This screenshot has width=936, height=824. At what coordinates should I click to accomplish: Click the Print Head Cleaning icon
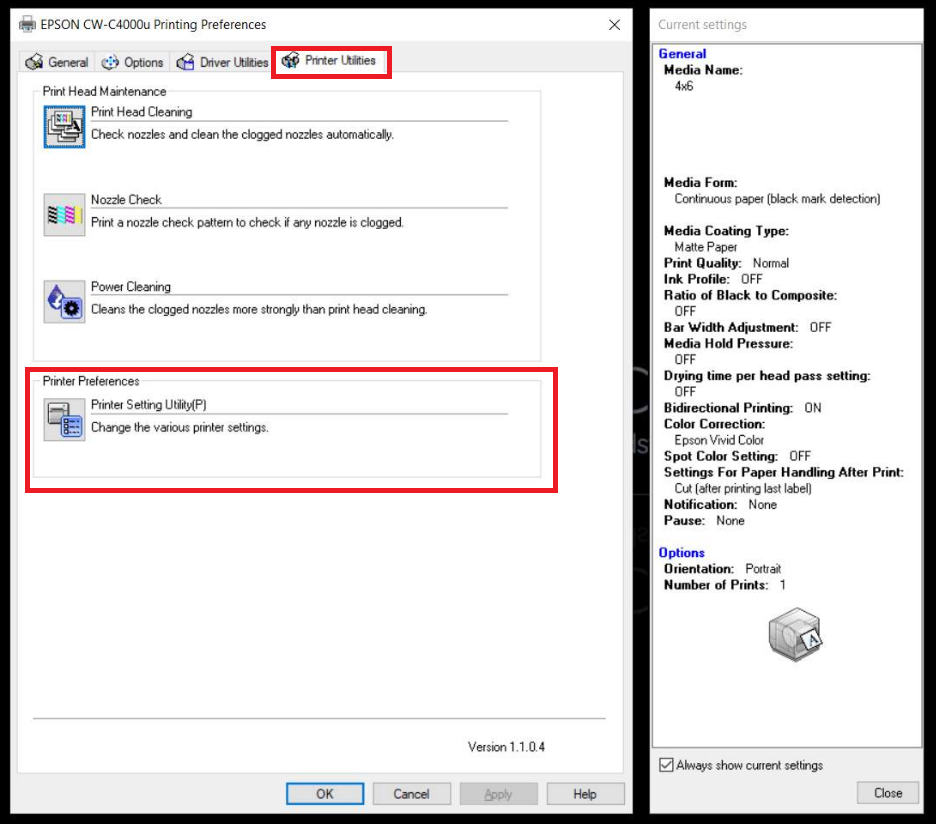click(64, 126)
